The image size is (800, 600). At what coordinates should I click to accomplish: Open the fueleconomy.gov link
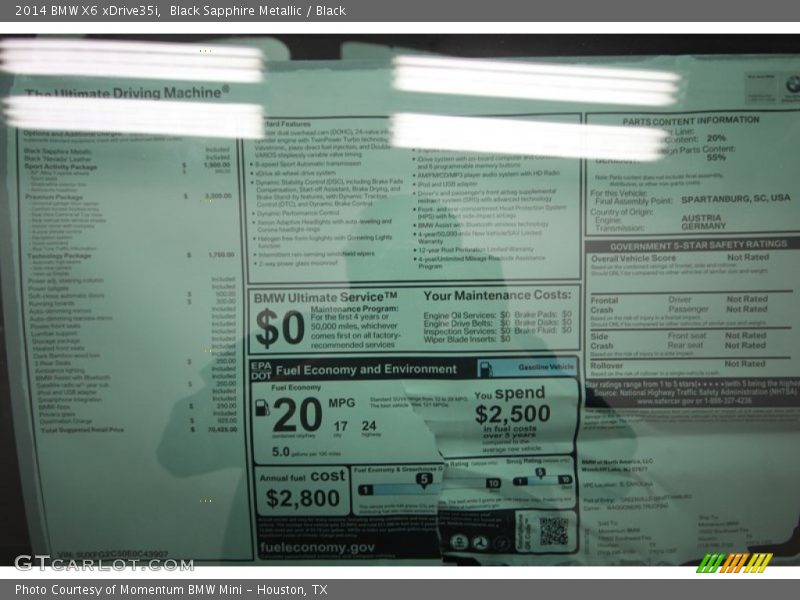tap(317, 547)
